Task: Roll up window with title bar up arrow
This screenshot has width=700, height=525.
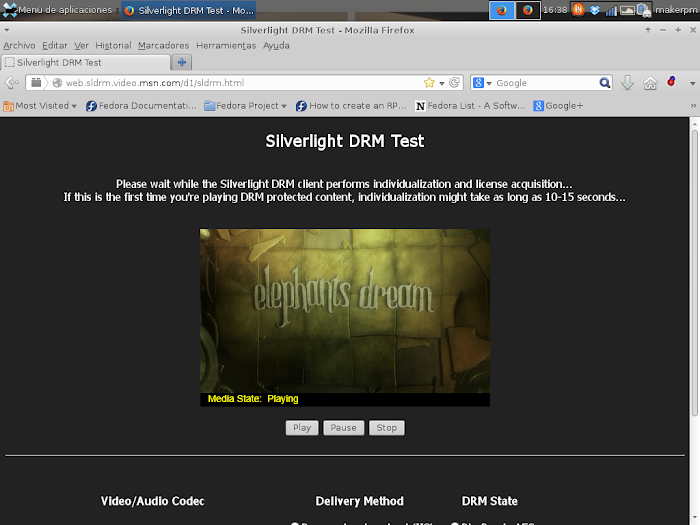Action: [648, 30]
